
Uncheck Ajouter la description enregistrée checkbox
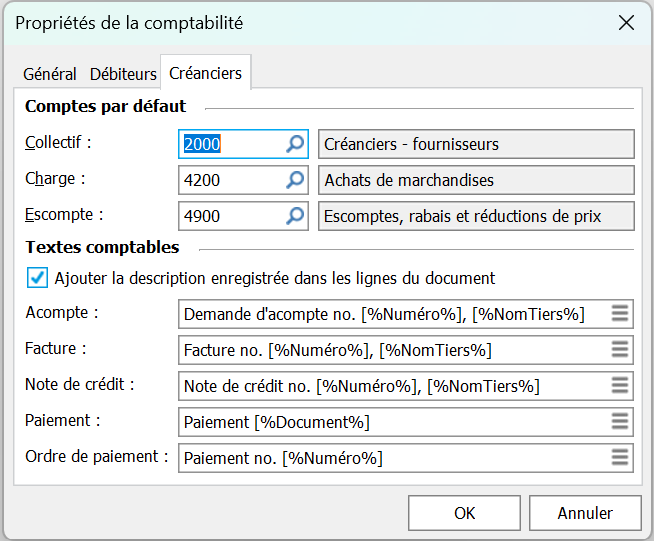(36, 278)
